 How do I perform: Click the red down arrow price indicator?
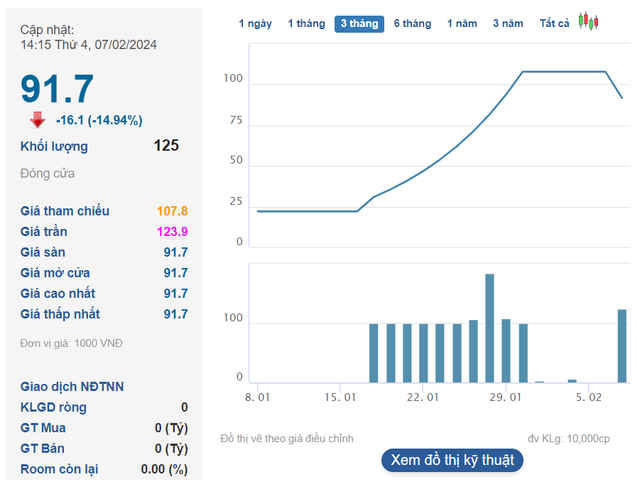38,120
